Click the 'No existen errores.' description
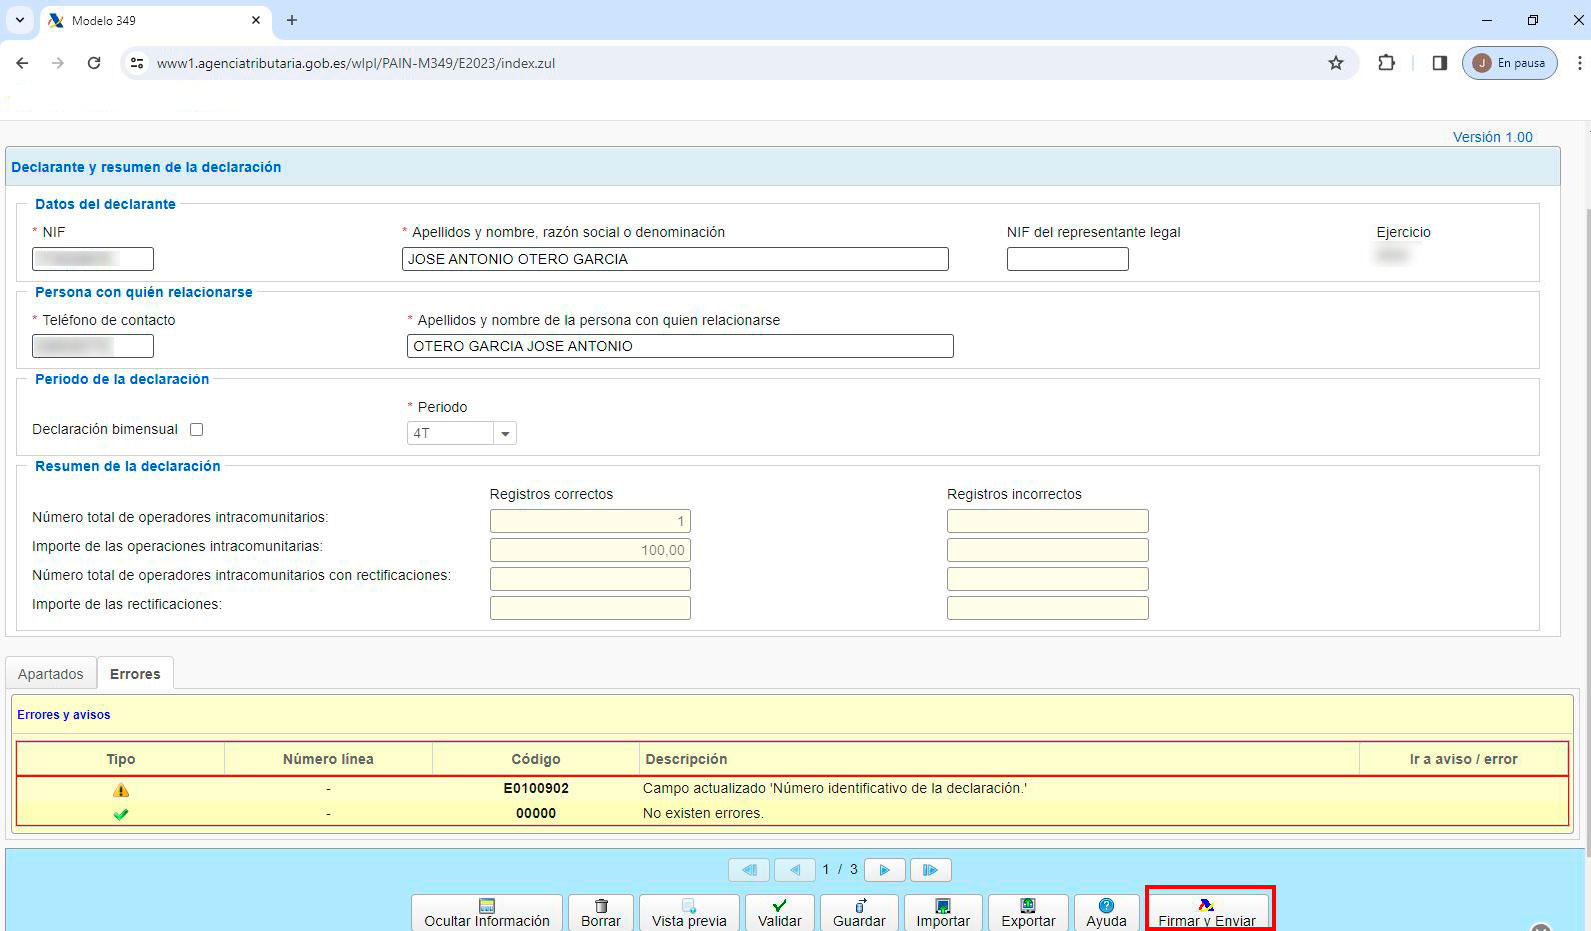1591x931 pixels. (703, 813)
